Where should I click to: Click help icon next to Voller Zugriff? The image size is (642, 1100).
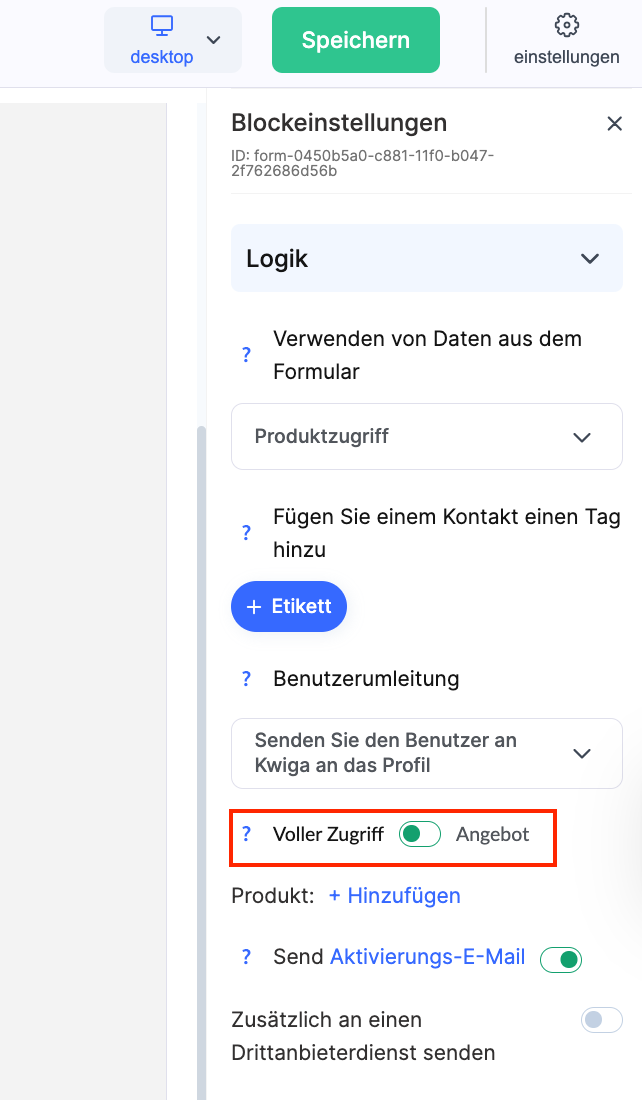click(x=246, y=834)
